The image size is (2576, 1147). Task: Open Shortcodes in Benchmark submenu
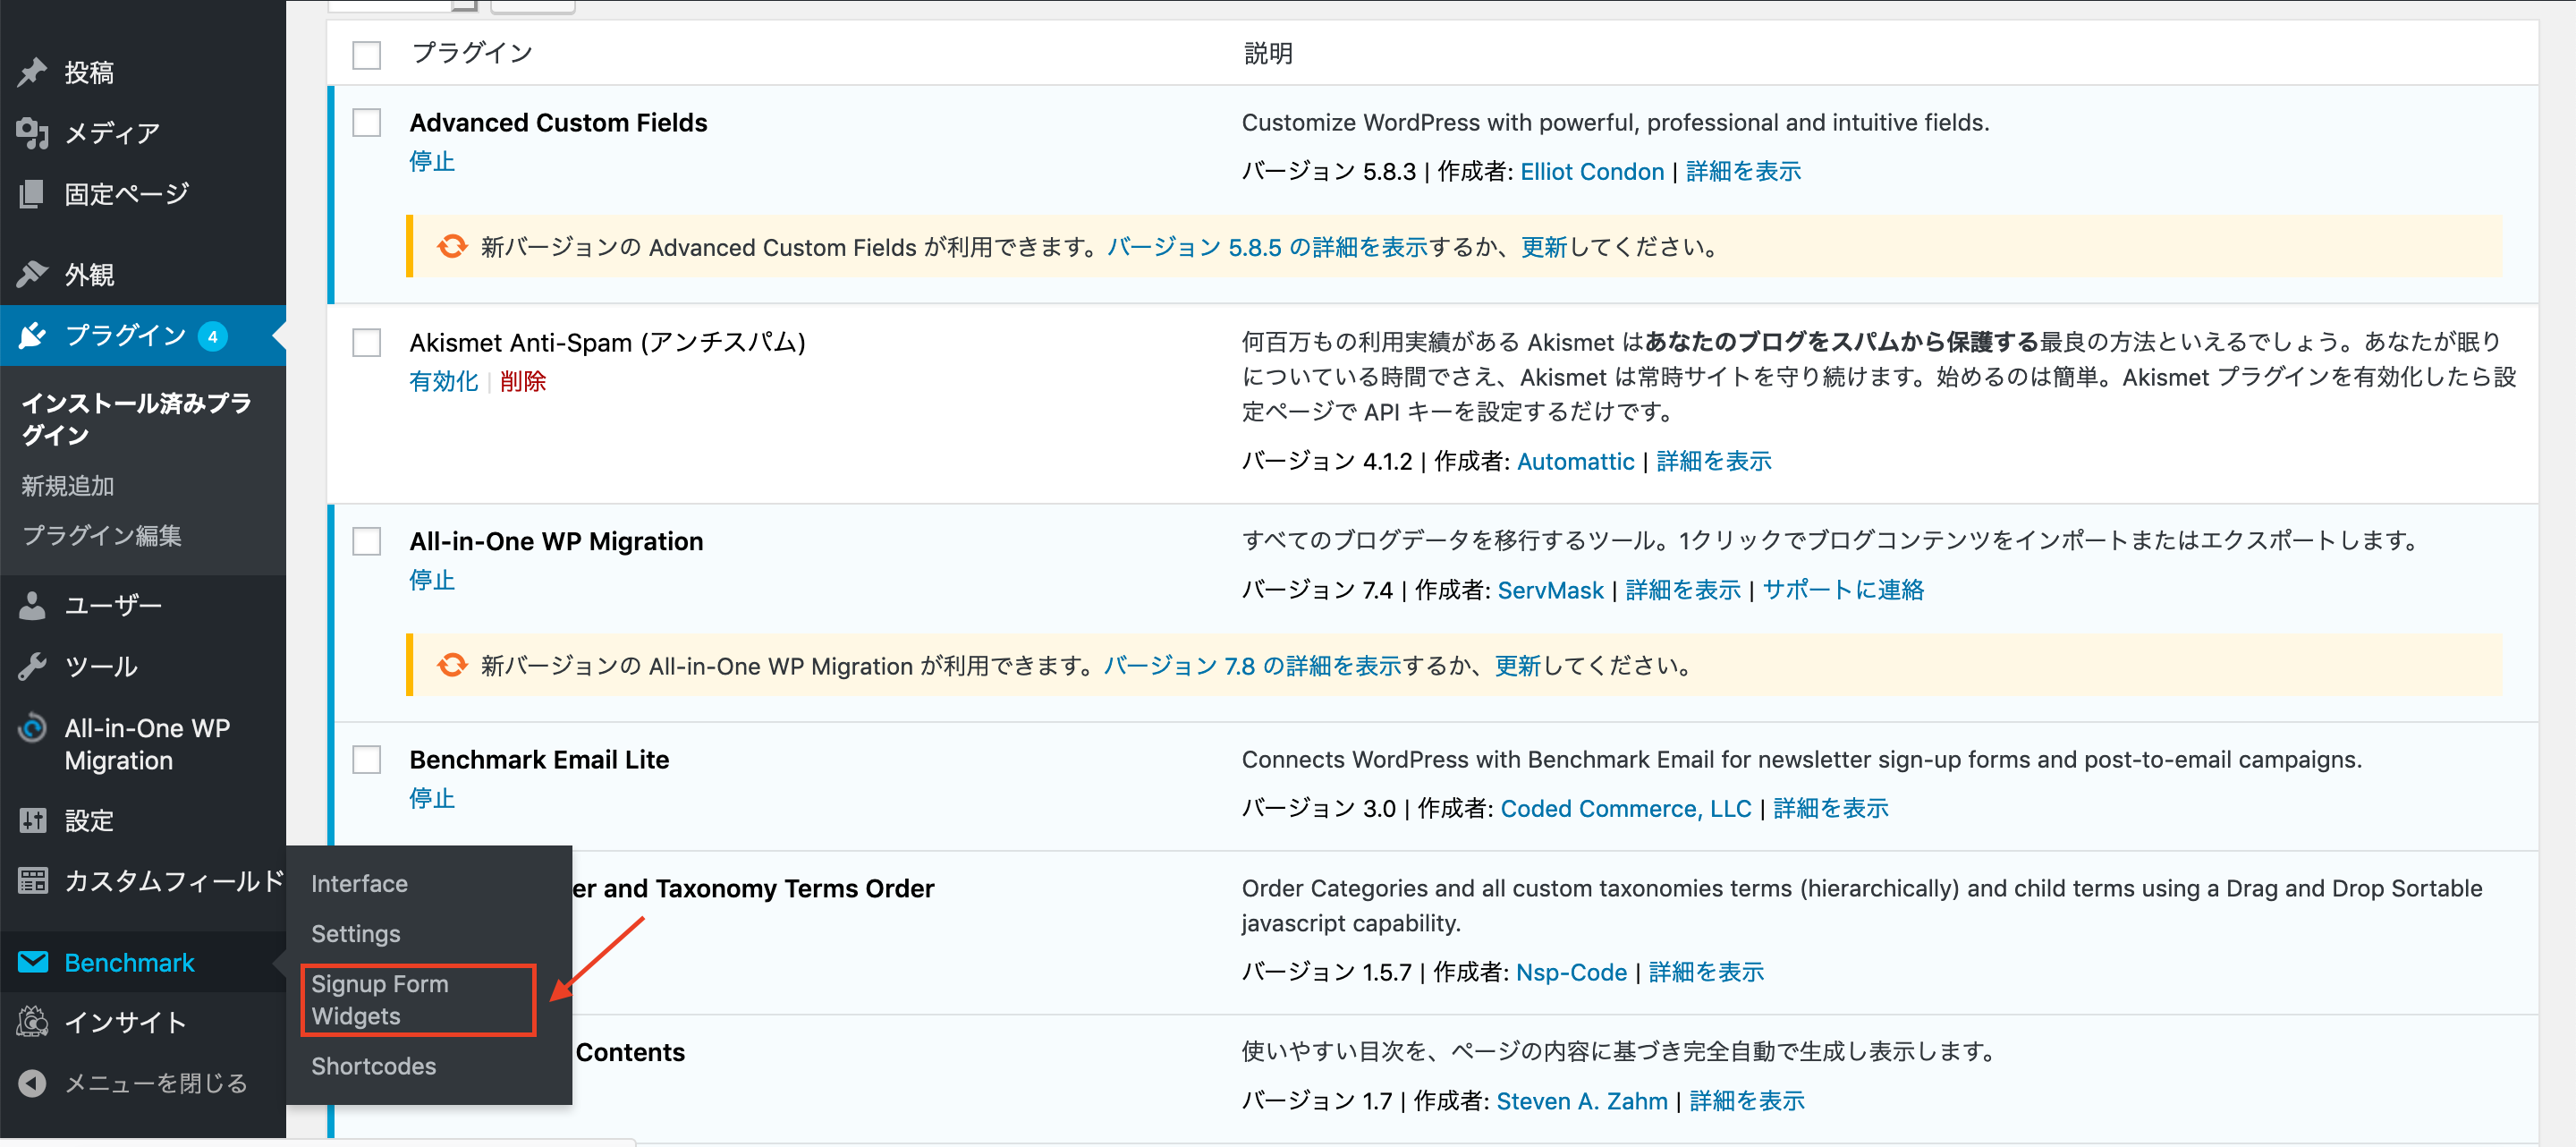point(373,1066)
